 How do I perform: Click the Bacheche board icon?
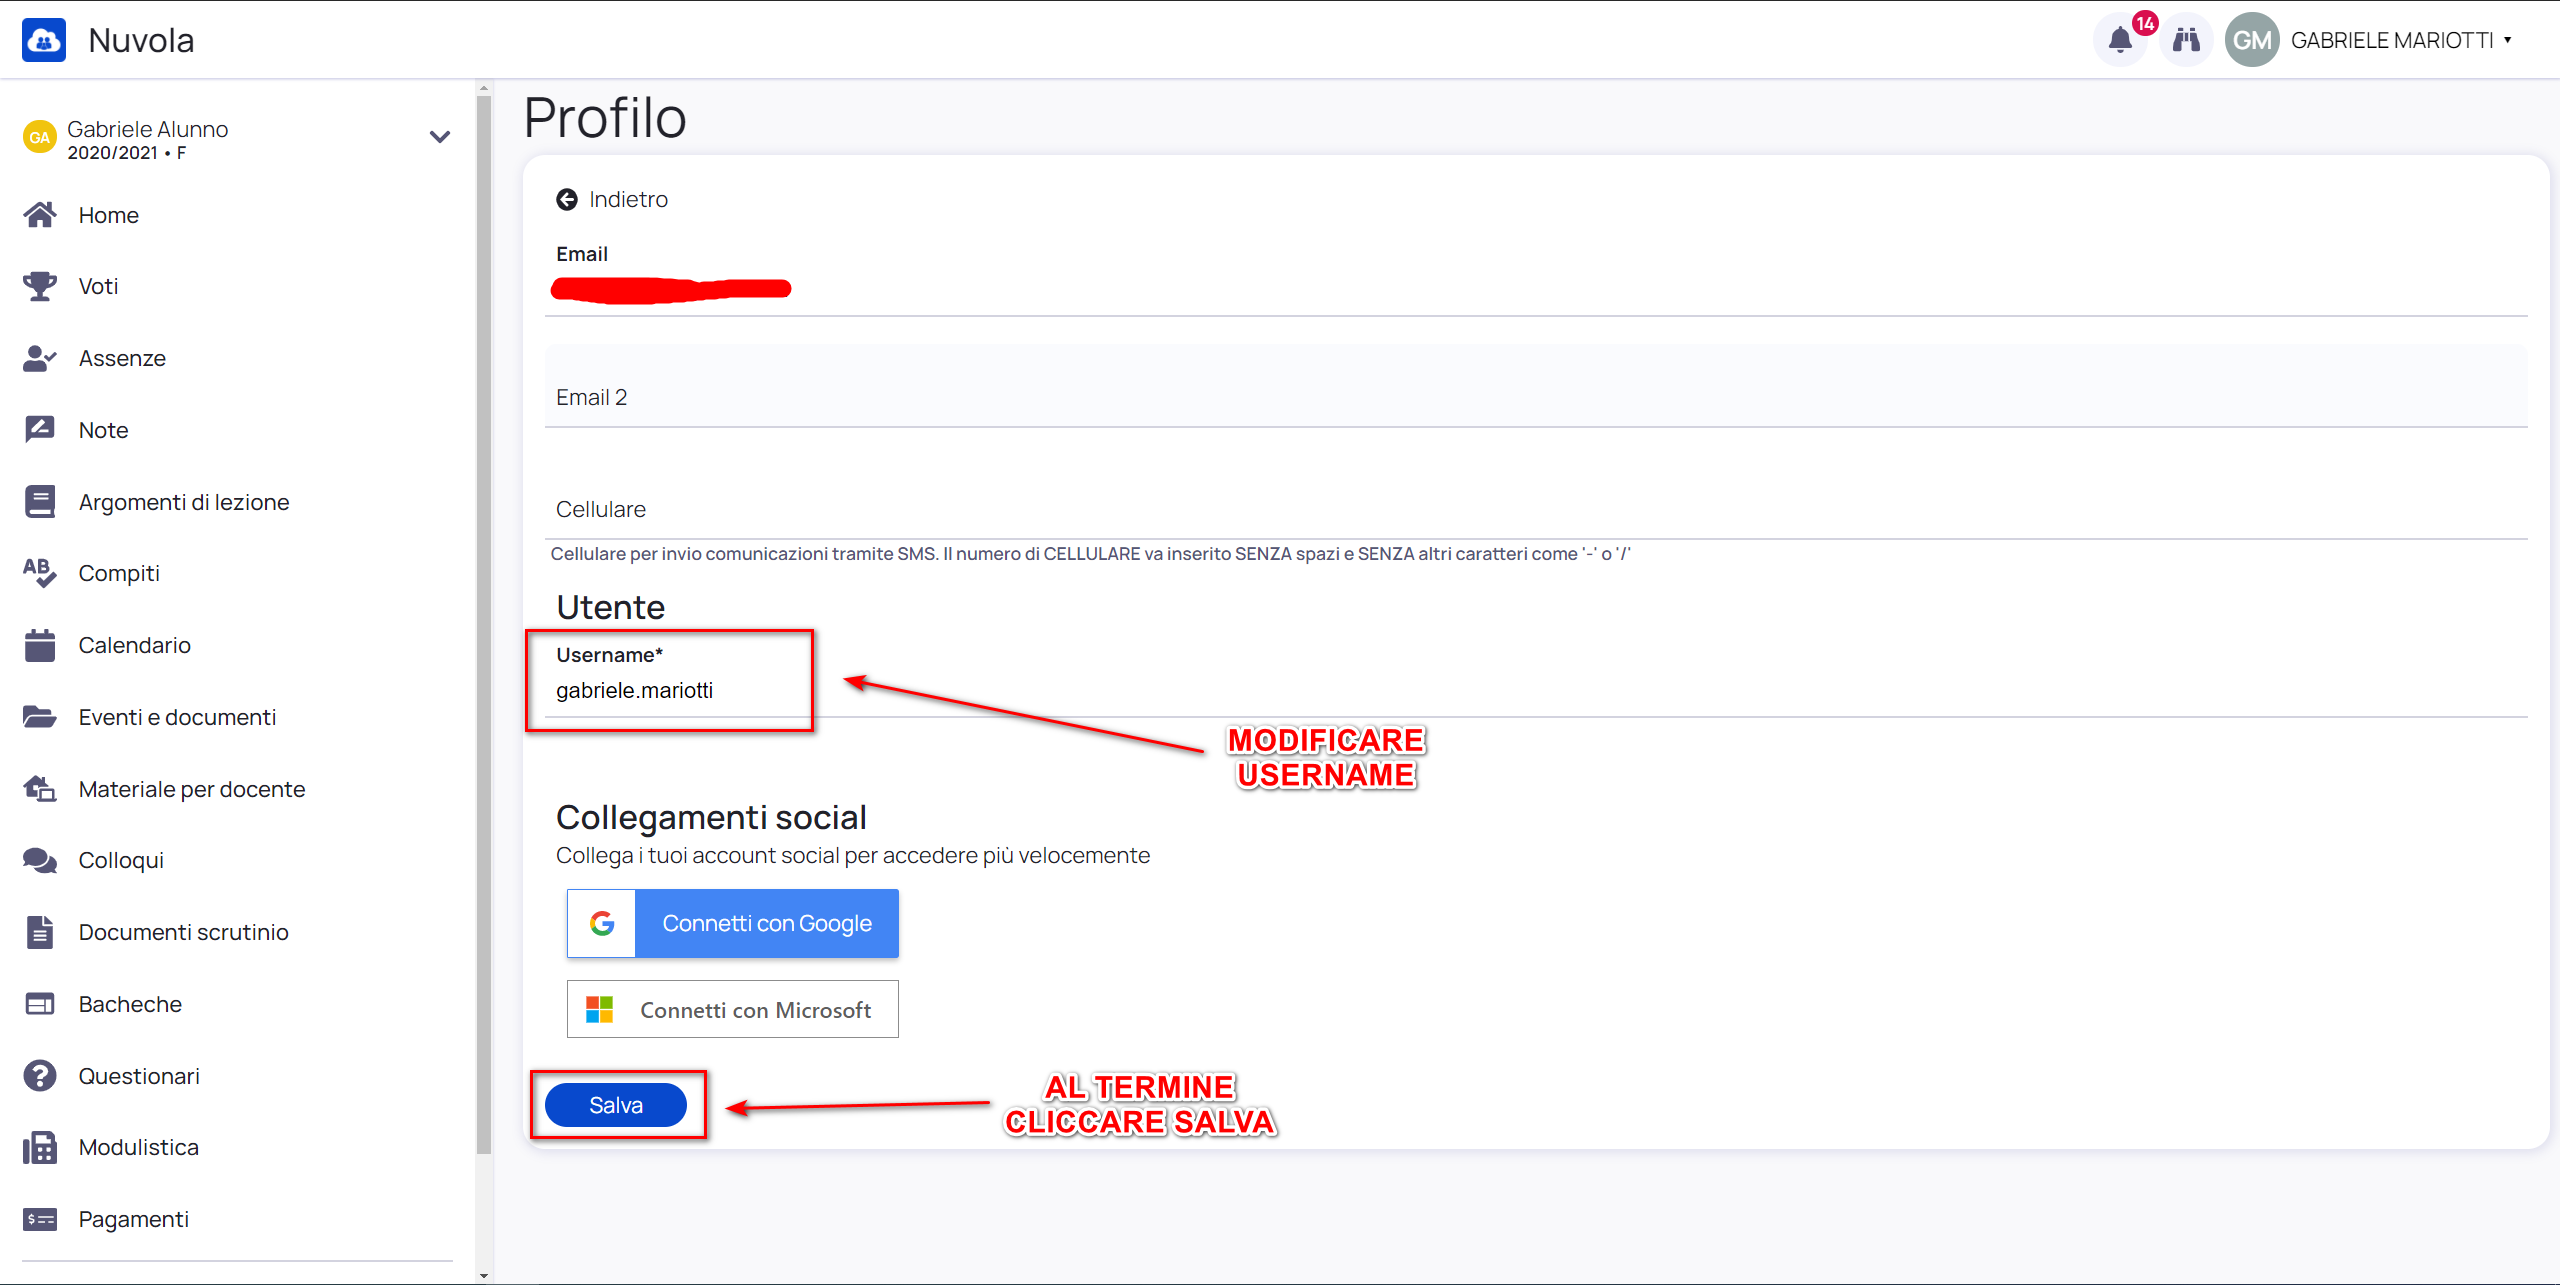(x=40, y=1004)
